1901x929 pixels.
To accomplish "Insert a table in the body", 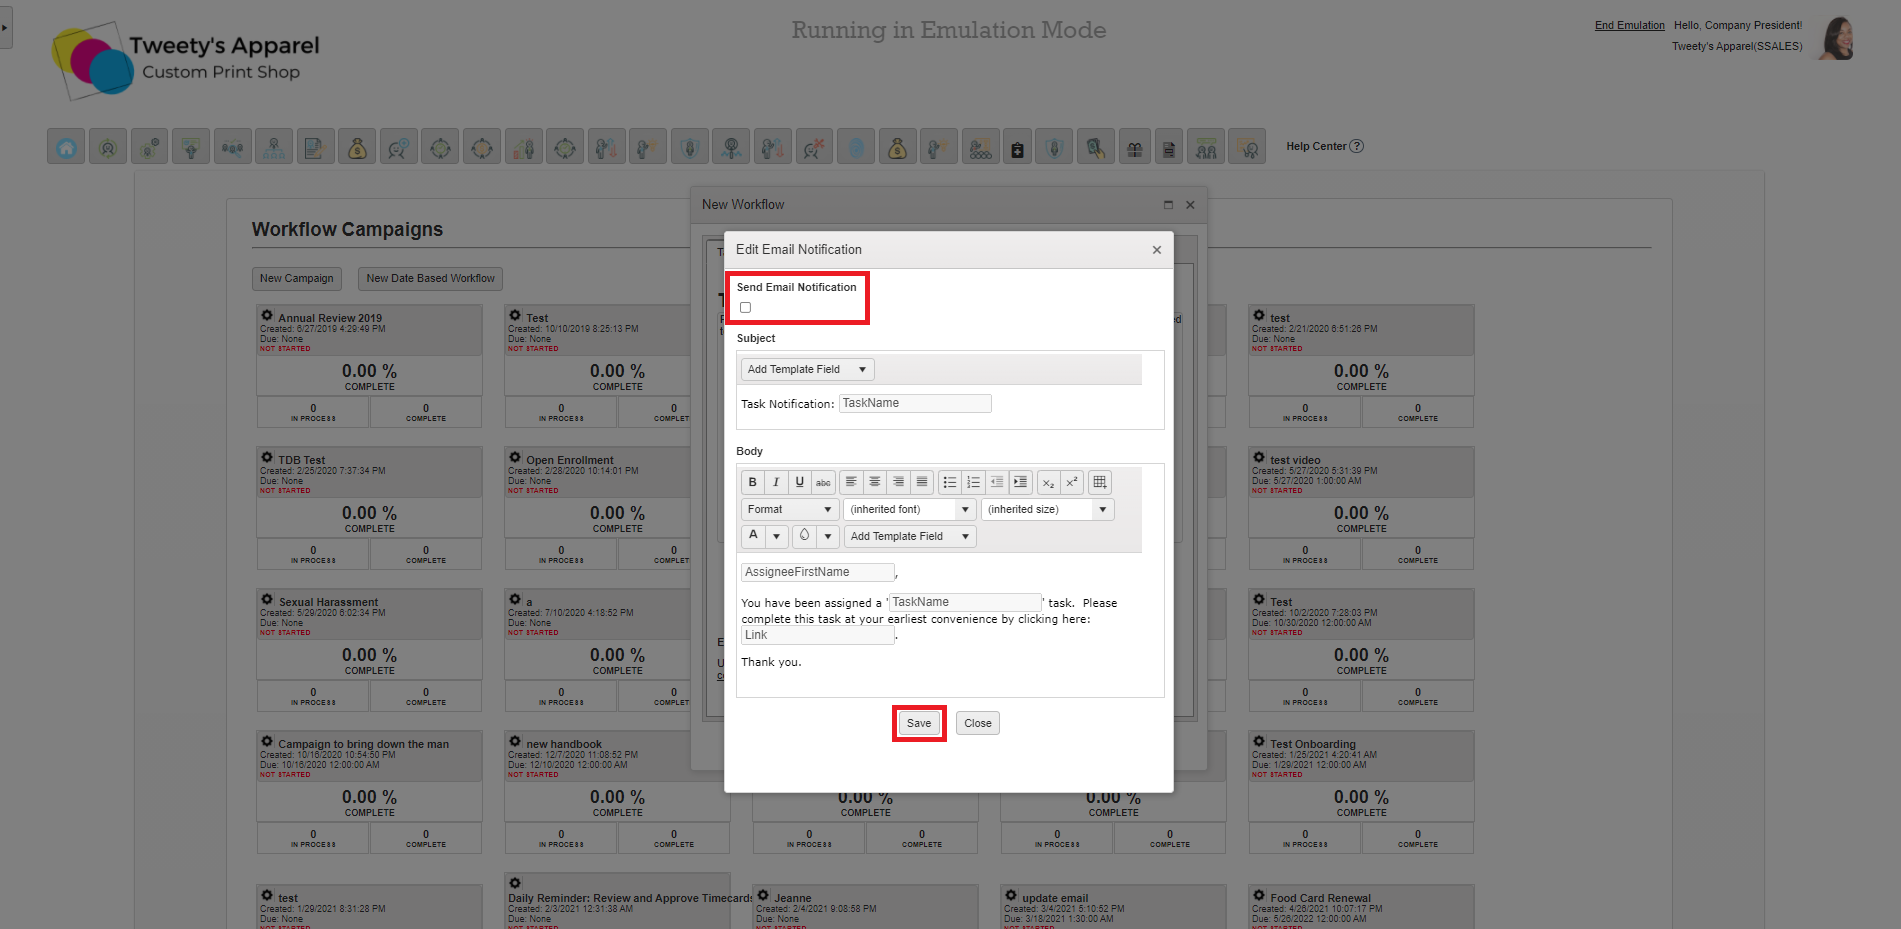I will (x=1100, y=482).
